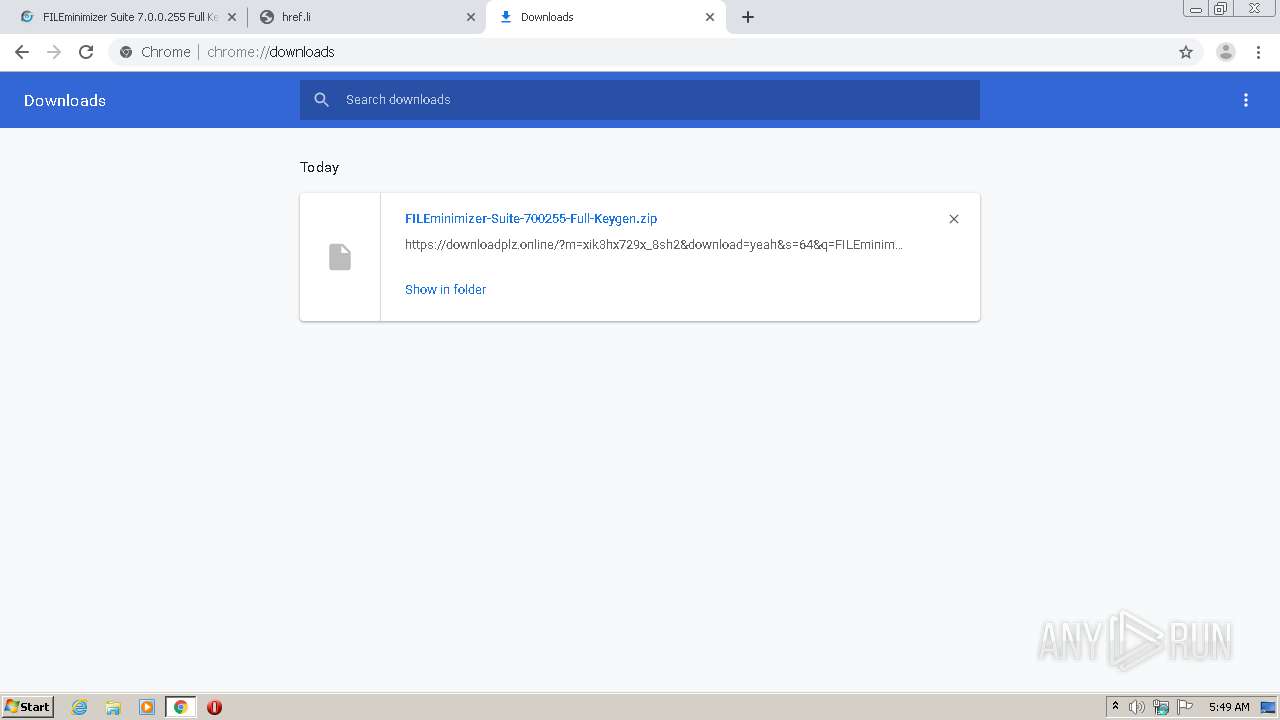1280x720 pixels.
Task: Open Windows Explorer folder from taskbar
Action: click(x=113, y=707)
